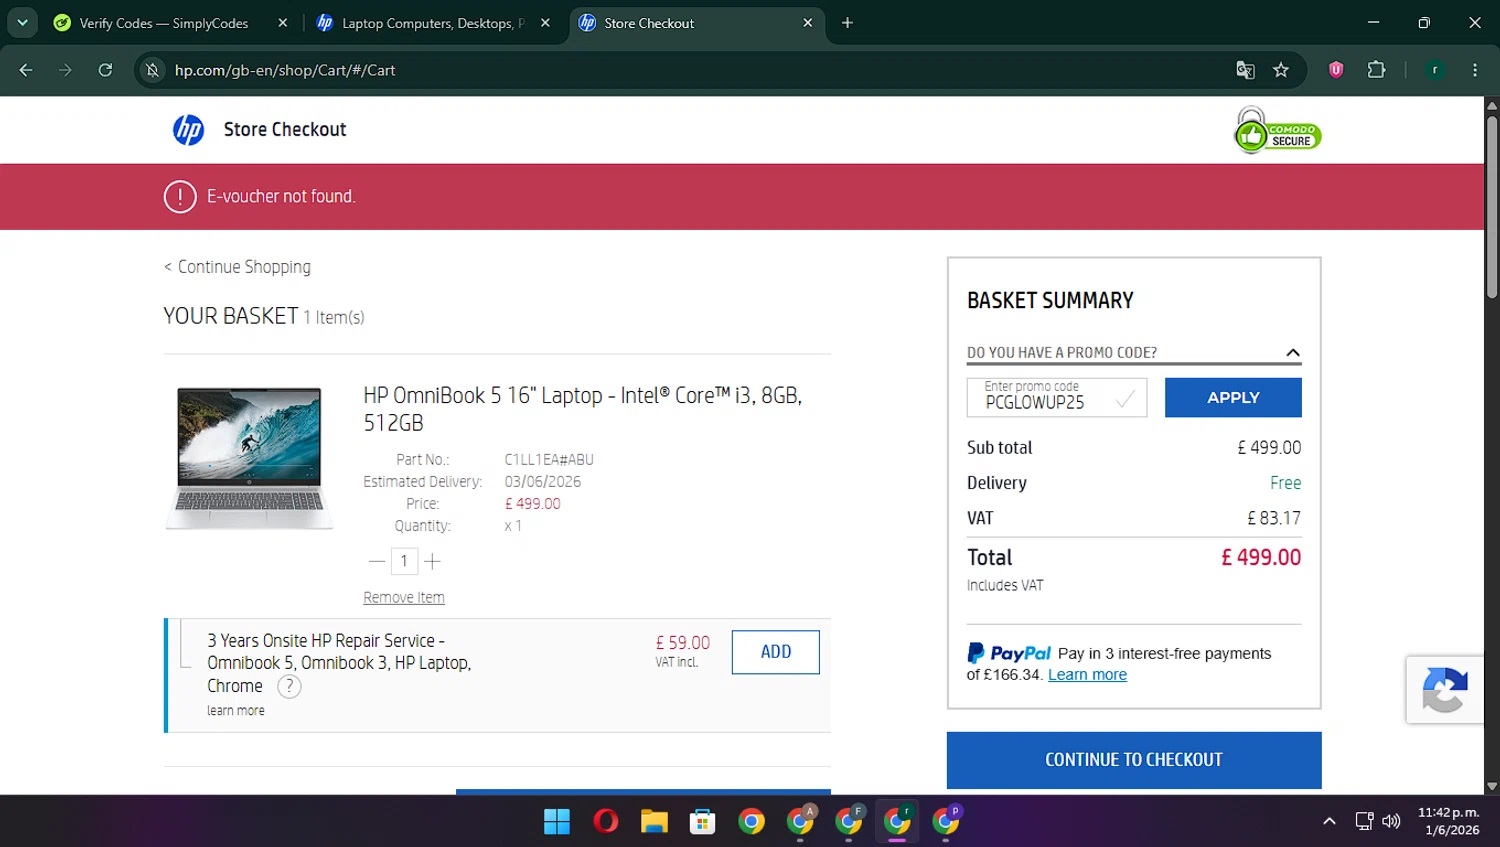Image resolution: width=1500 pixels, height=847 pixels.
Task: Go back to previous page
Action: click(x=26, y=70)
